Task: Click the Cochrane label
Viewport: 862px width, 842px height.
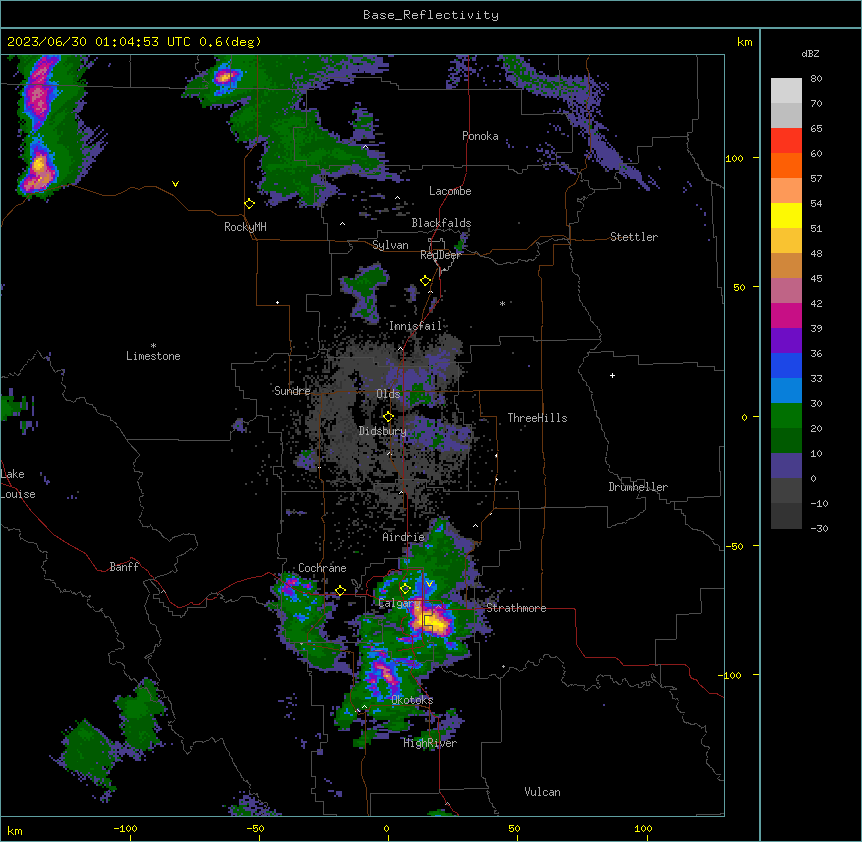Action: click(x=322, y=568)
